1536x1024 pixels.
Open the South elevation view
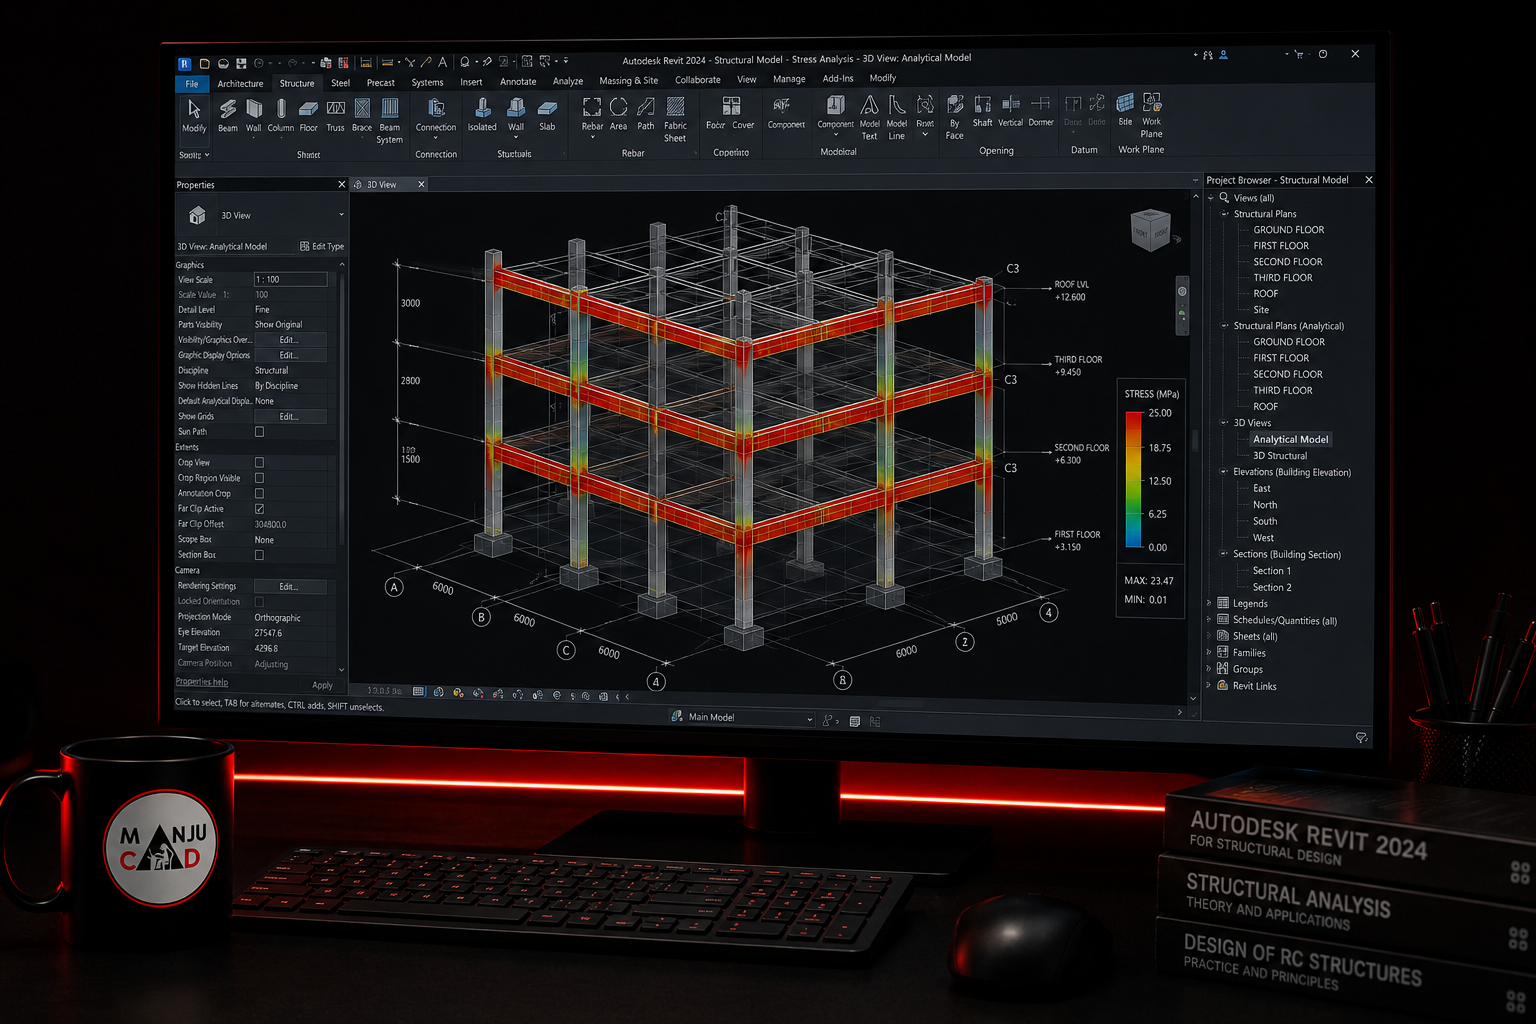(x=1265, y=521)
